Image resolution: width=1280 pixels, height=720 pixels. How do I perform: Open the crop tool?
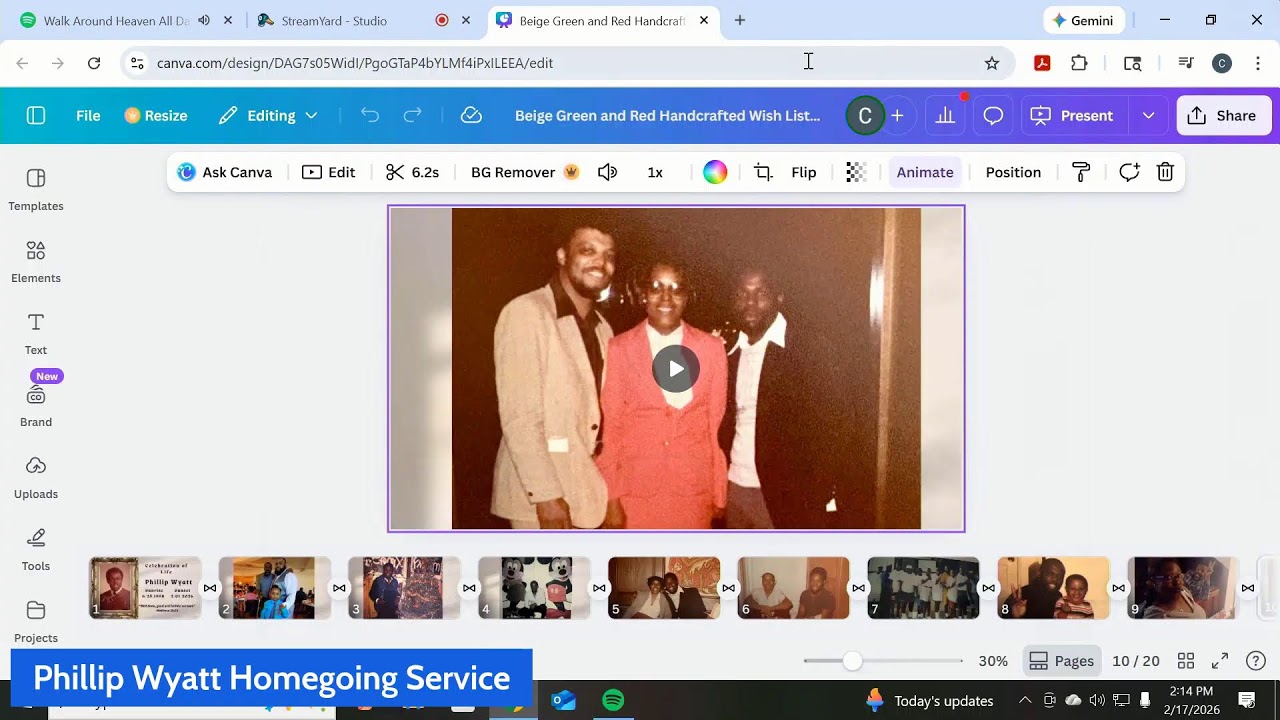click(x=763, y=172)
